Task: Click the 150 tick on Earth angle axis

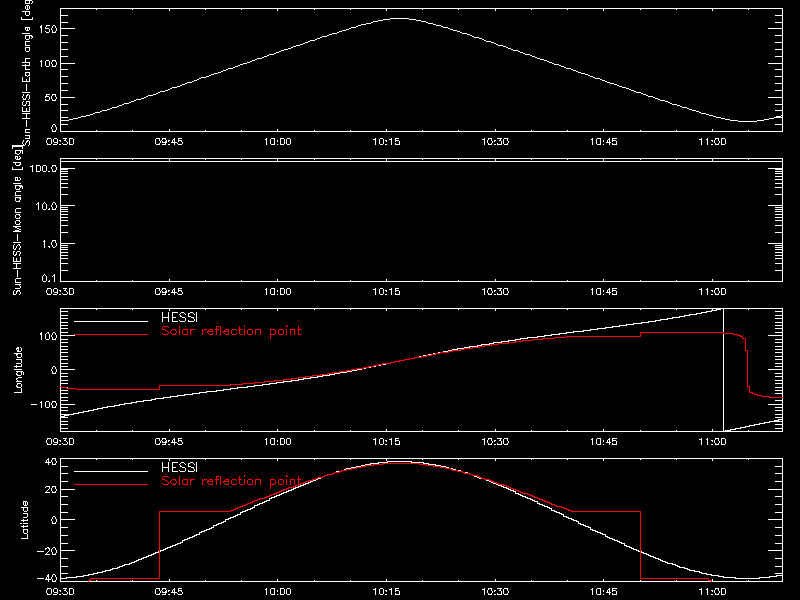Action: [x=48, y=29]
